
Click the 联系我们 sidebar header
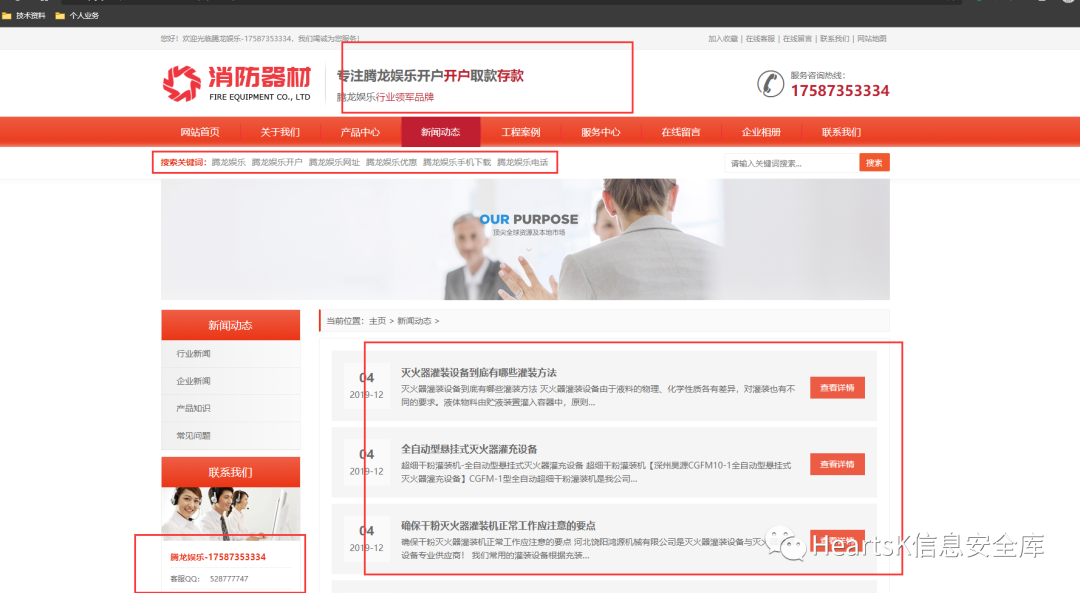click(x=231, y=472)
